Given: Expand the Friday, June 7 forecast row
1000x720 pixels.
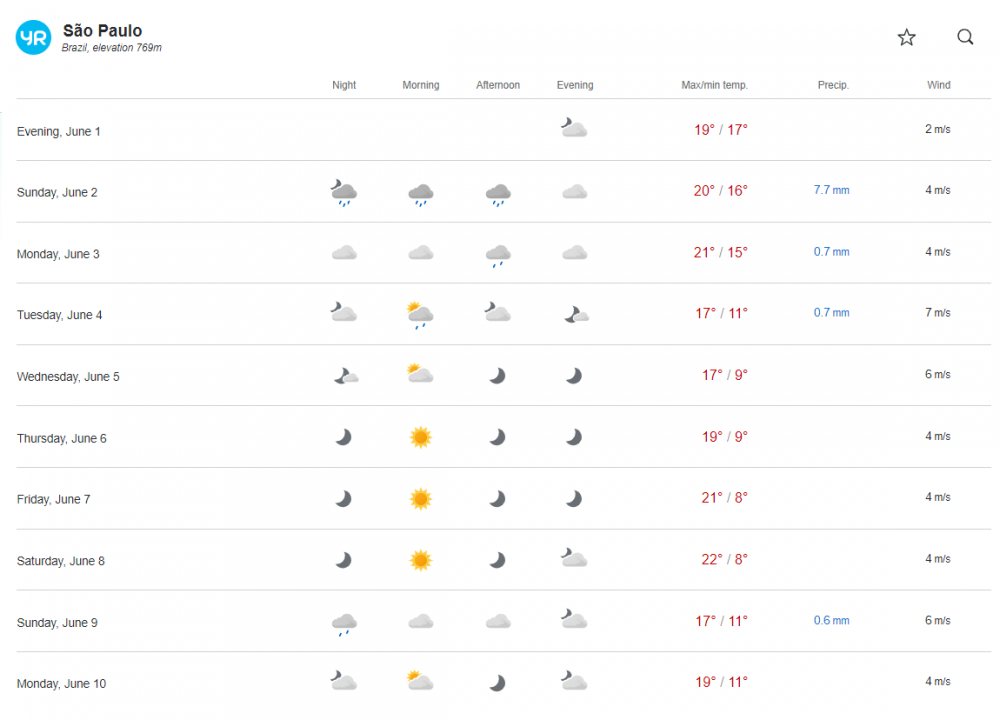Looking at the screenshot, I should [54, 499].
